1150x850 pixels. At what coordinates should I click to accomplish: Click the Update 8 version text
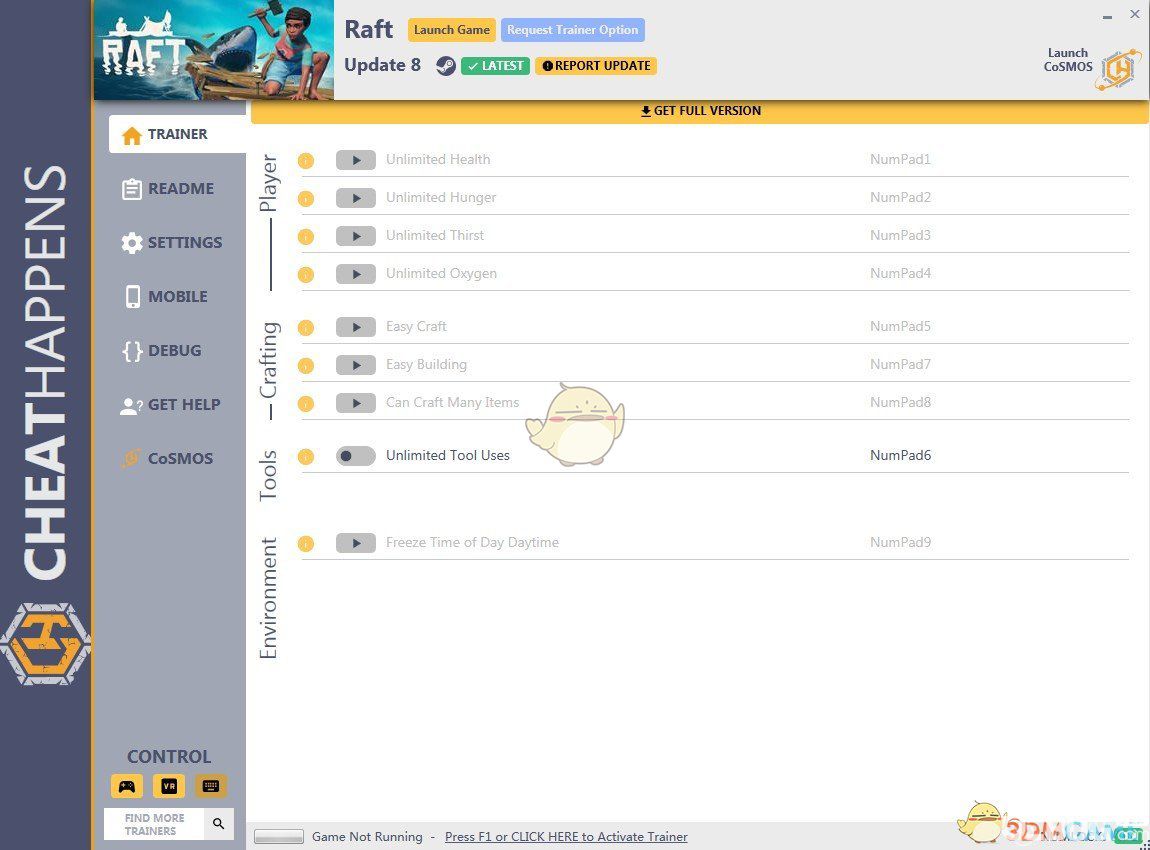[x=383, y=65]
